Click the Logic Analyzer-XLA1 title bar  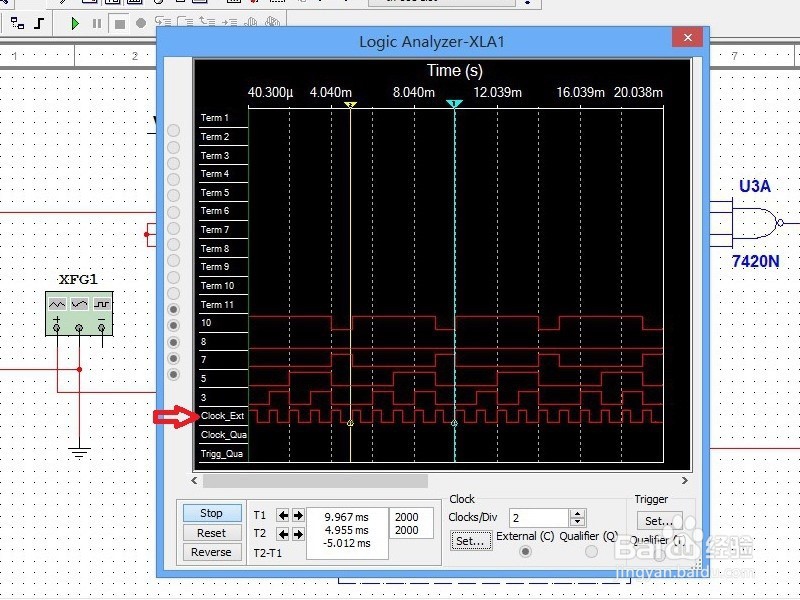[432, 41]
